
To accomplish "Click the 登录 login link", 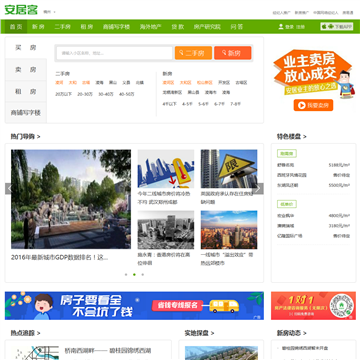I will 289,27.
